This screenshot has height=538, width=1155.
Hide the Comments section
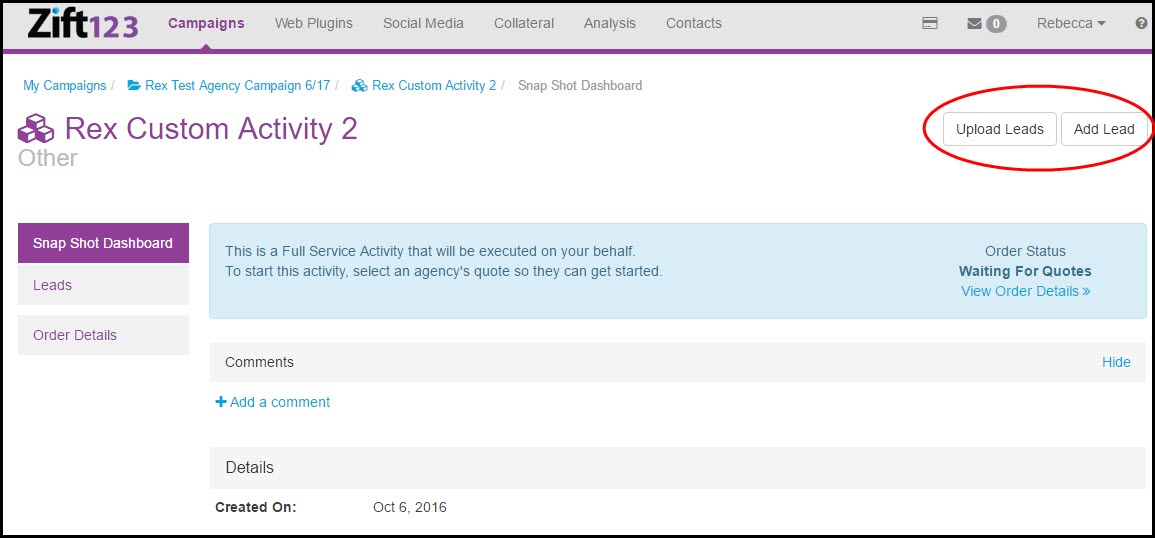(1116, 362)
